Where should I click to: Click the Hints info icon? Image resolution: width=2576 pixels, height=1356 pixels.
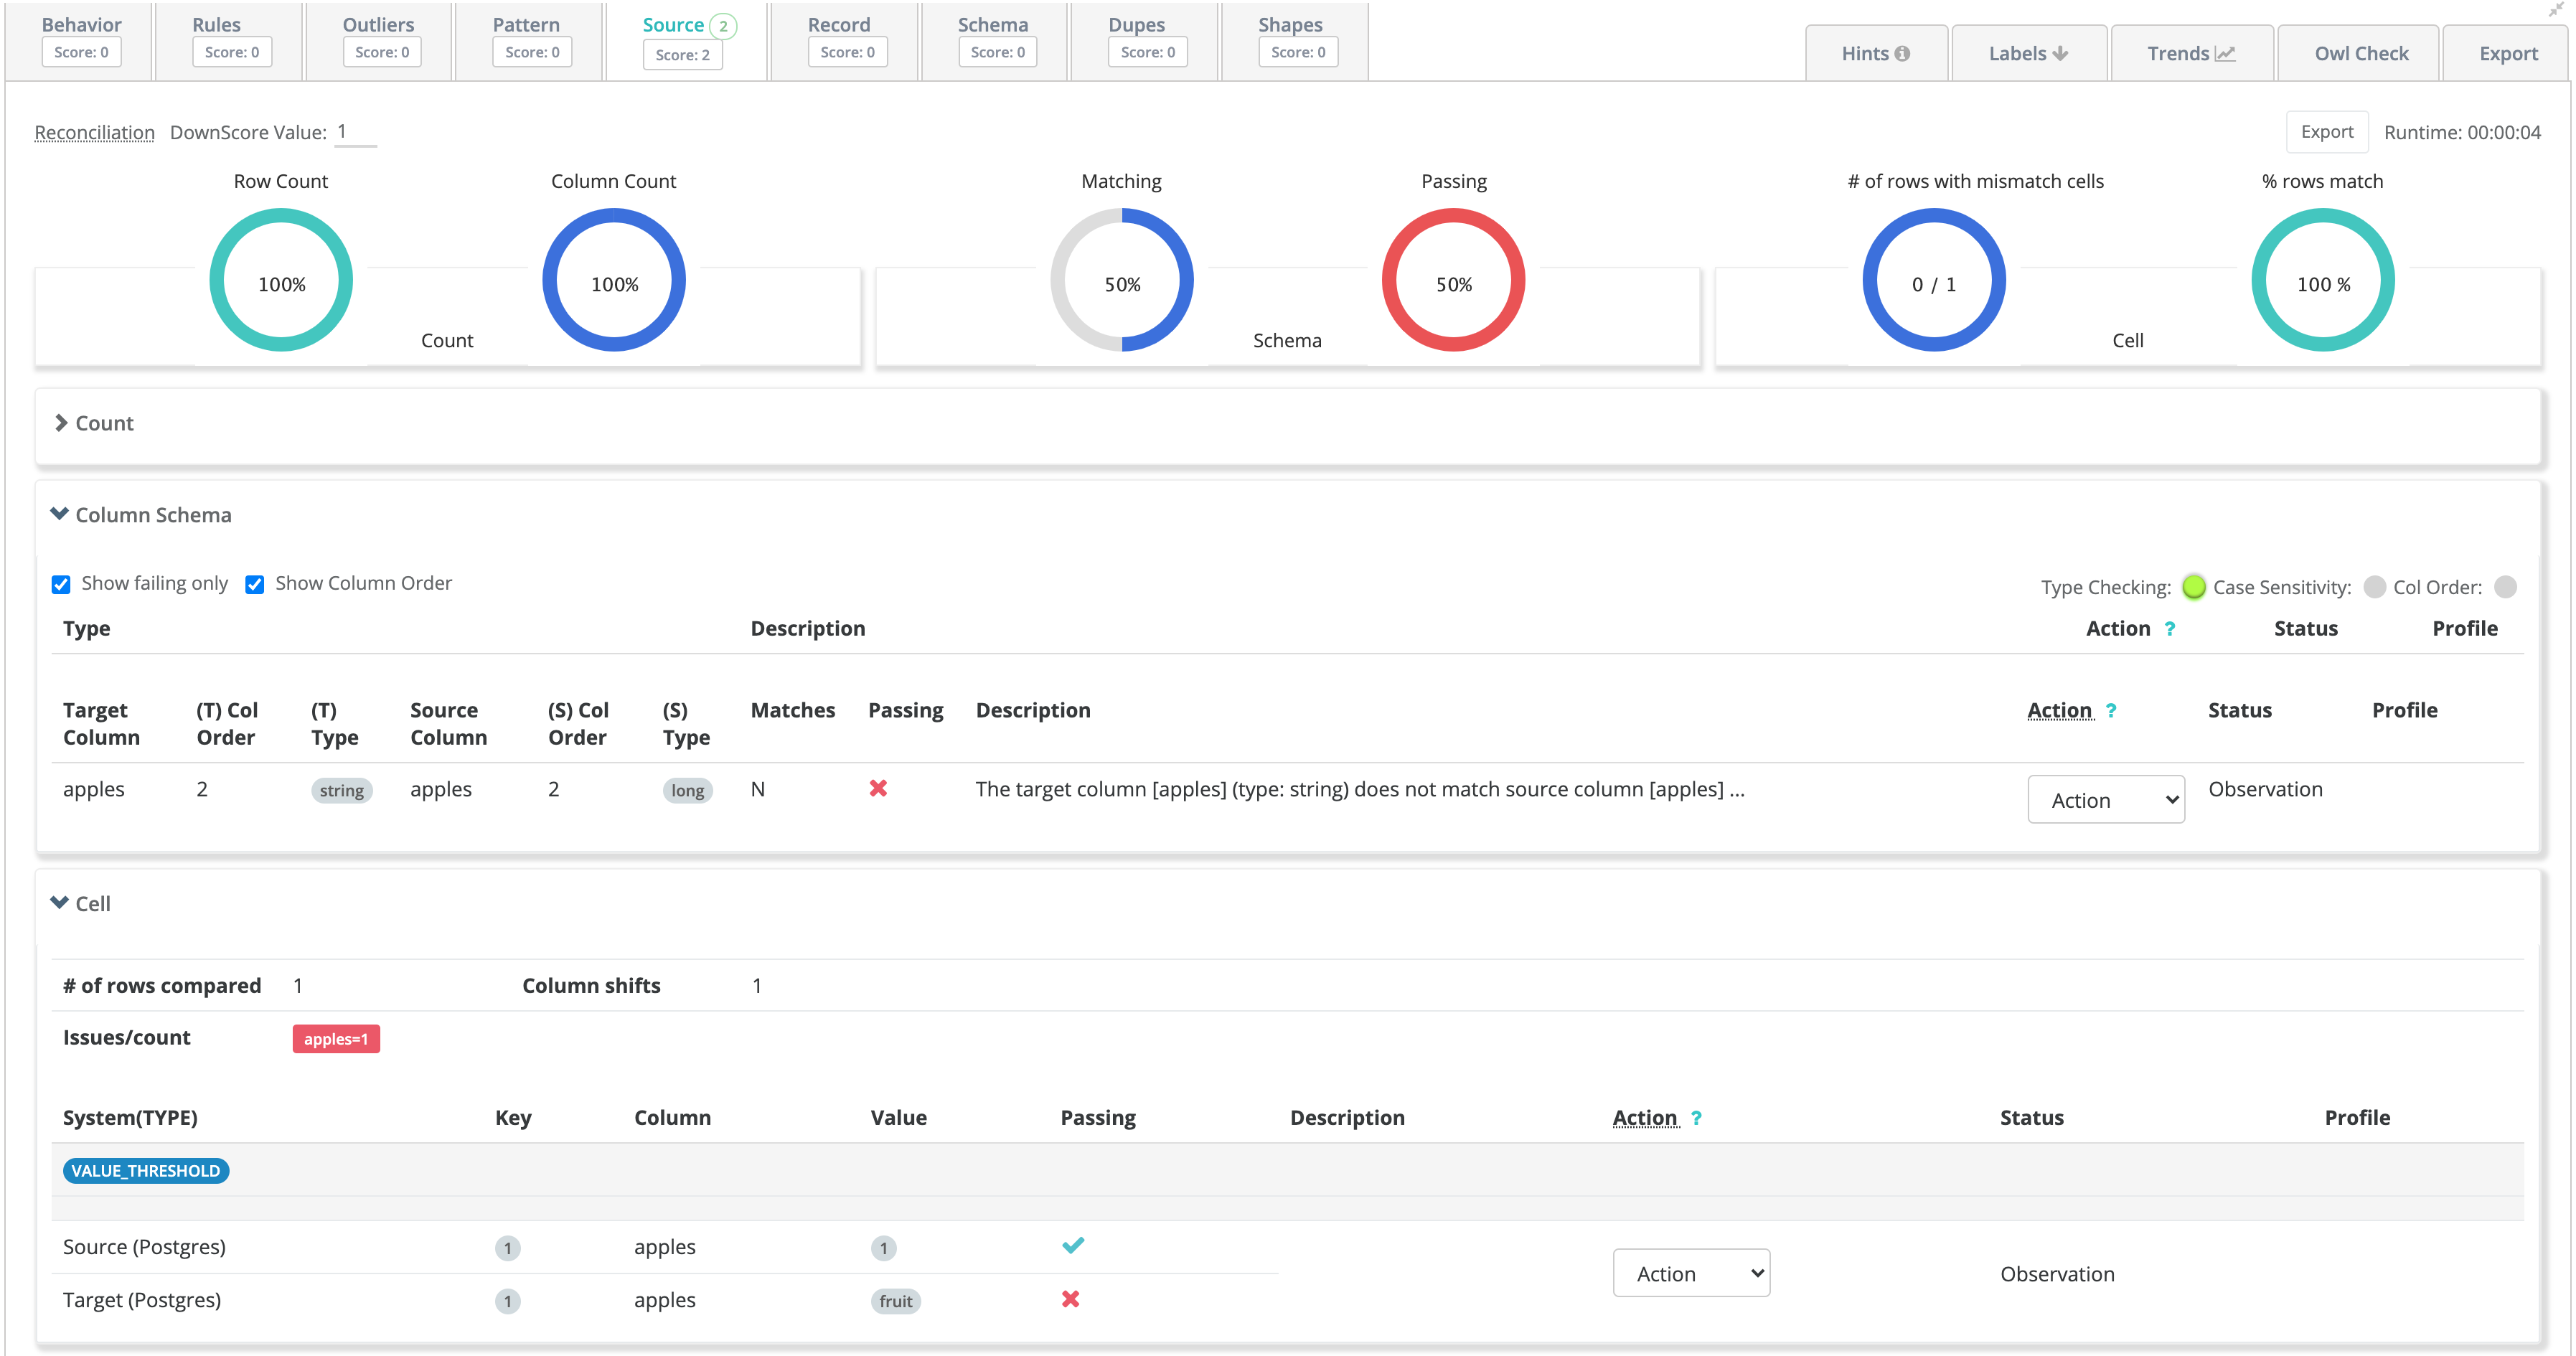[1902, 54]
